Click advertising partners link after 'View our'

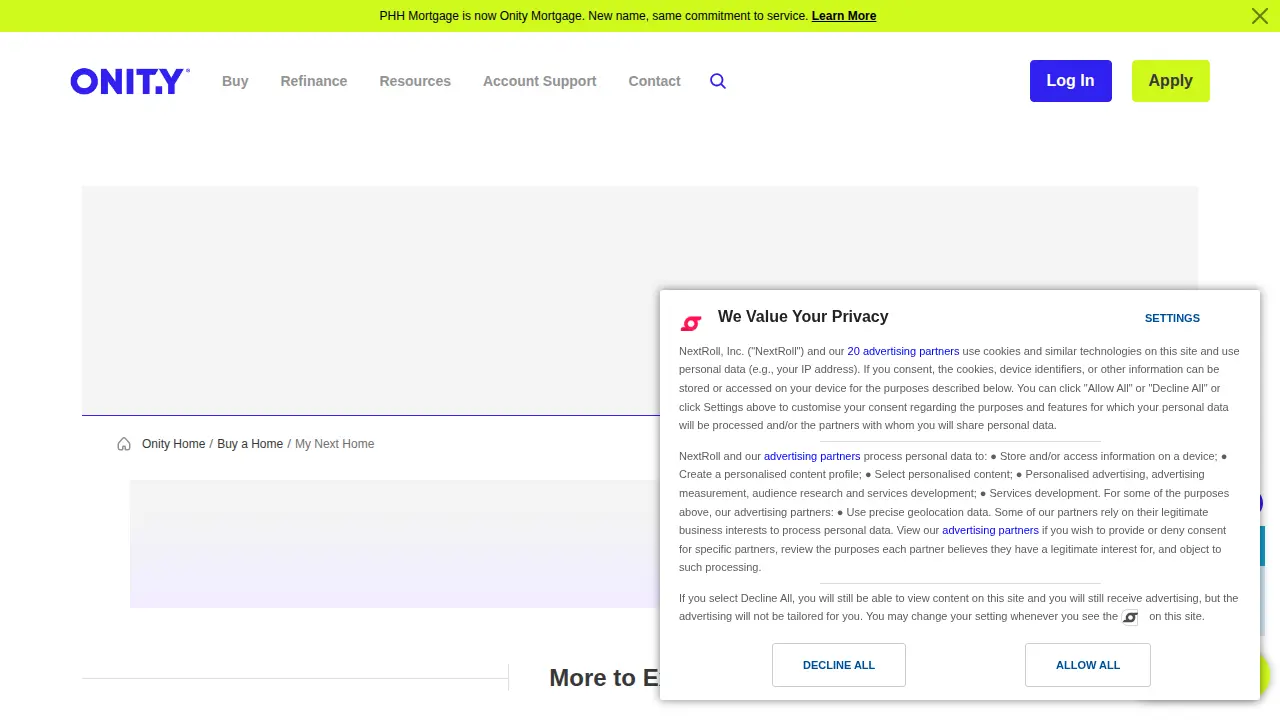[x=990, y=530]
